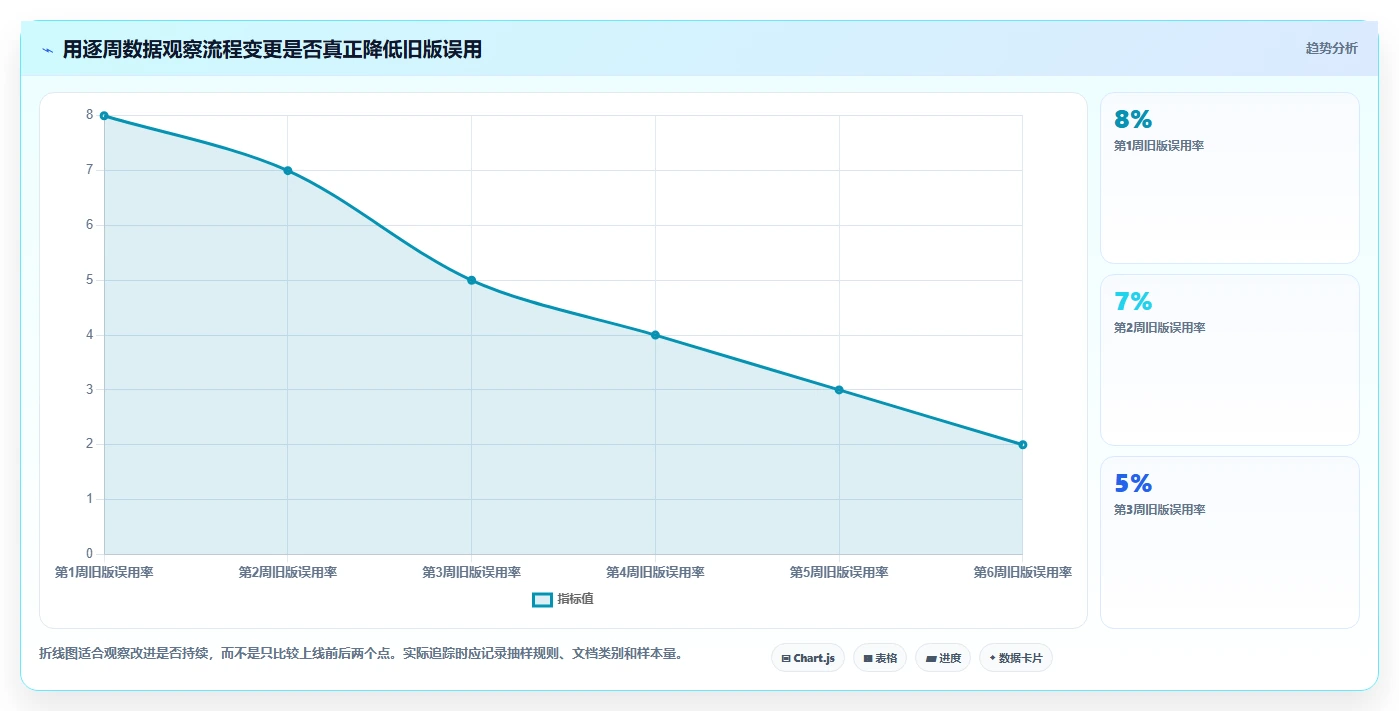Click the 趋势分析 label in the header
Image resolution: width=1399 pixels, height=711 pixels.
click(x=1331, y=48)
